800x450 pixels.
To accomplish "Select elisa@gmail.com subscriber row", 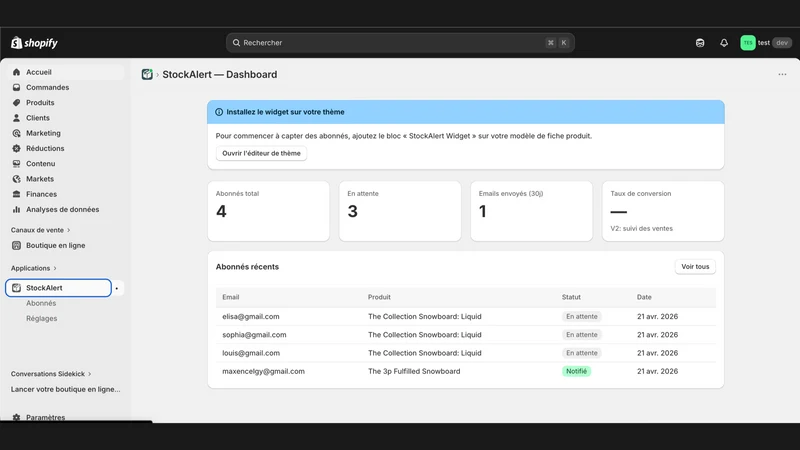I will (x=466, y=316).
